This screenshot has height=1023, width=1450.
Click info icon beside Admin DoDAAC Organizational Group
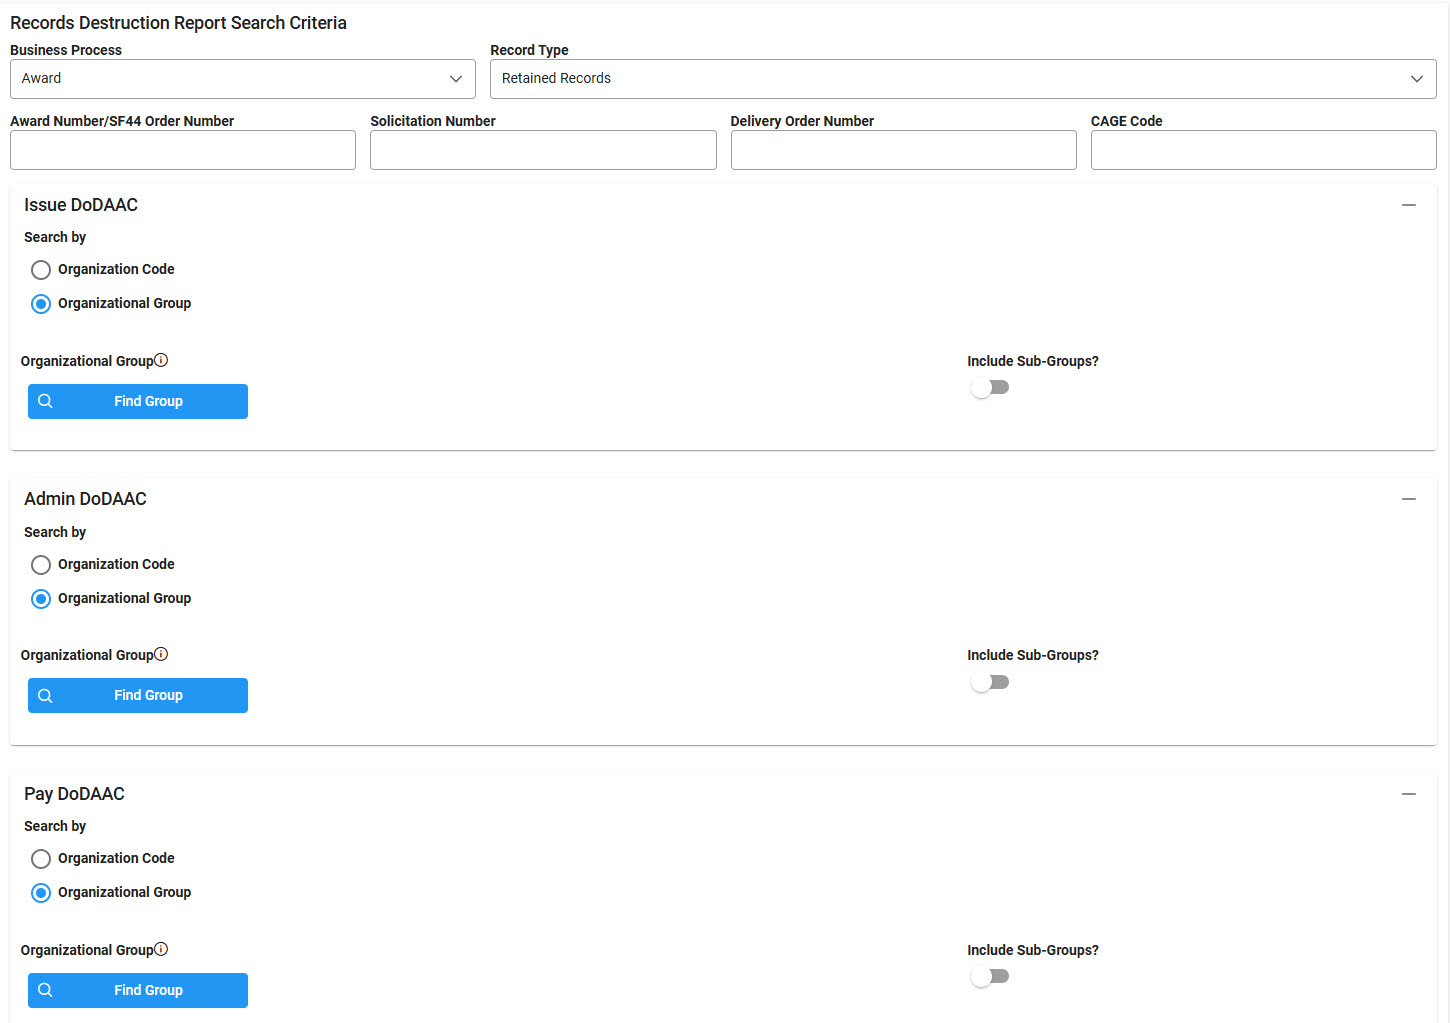pos(161,654)
